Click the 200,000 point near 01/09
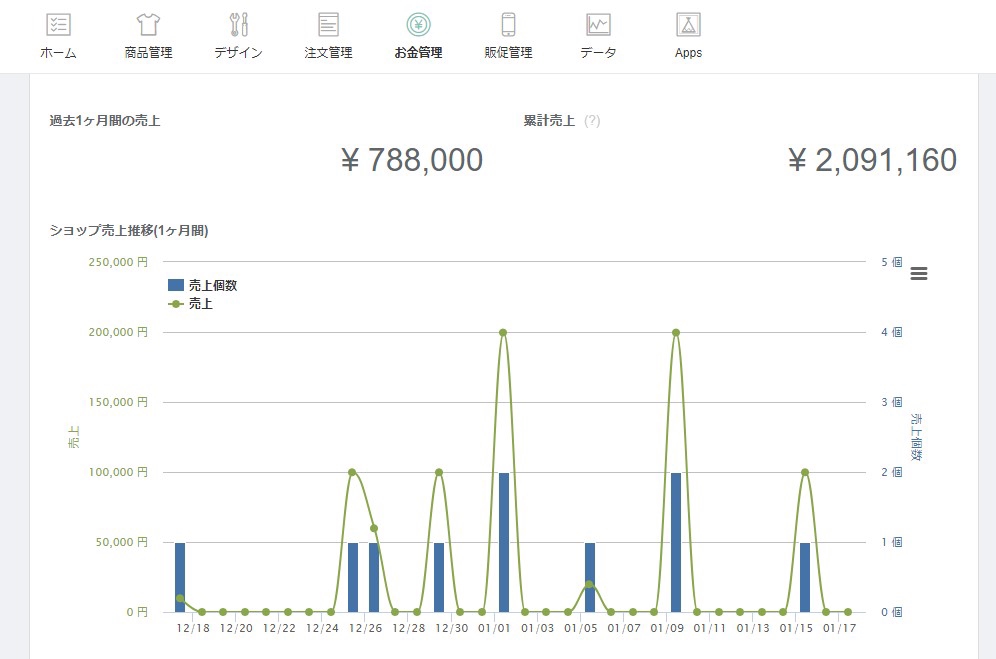This screenshot has height=659, width=996. pos(676,332)
